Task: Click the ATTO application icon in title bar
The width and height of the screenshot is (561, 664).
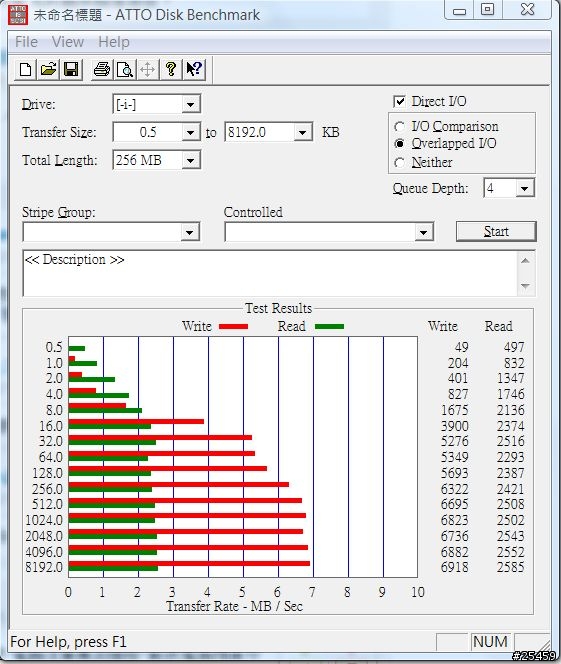Action: pos(18,14)
